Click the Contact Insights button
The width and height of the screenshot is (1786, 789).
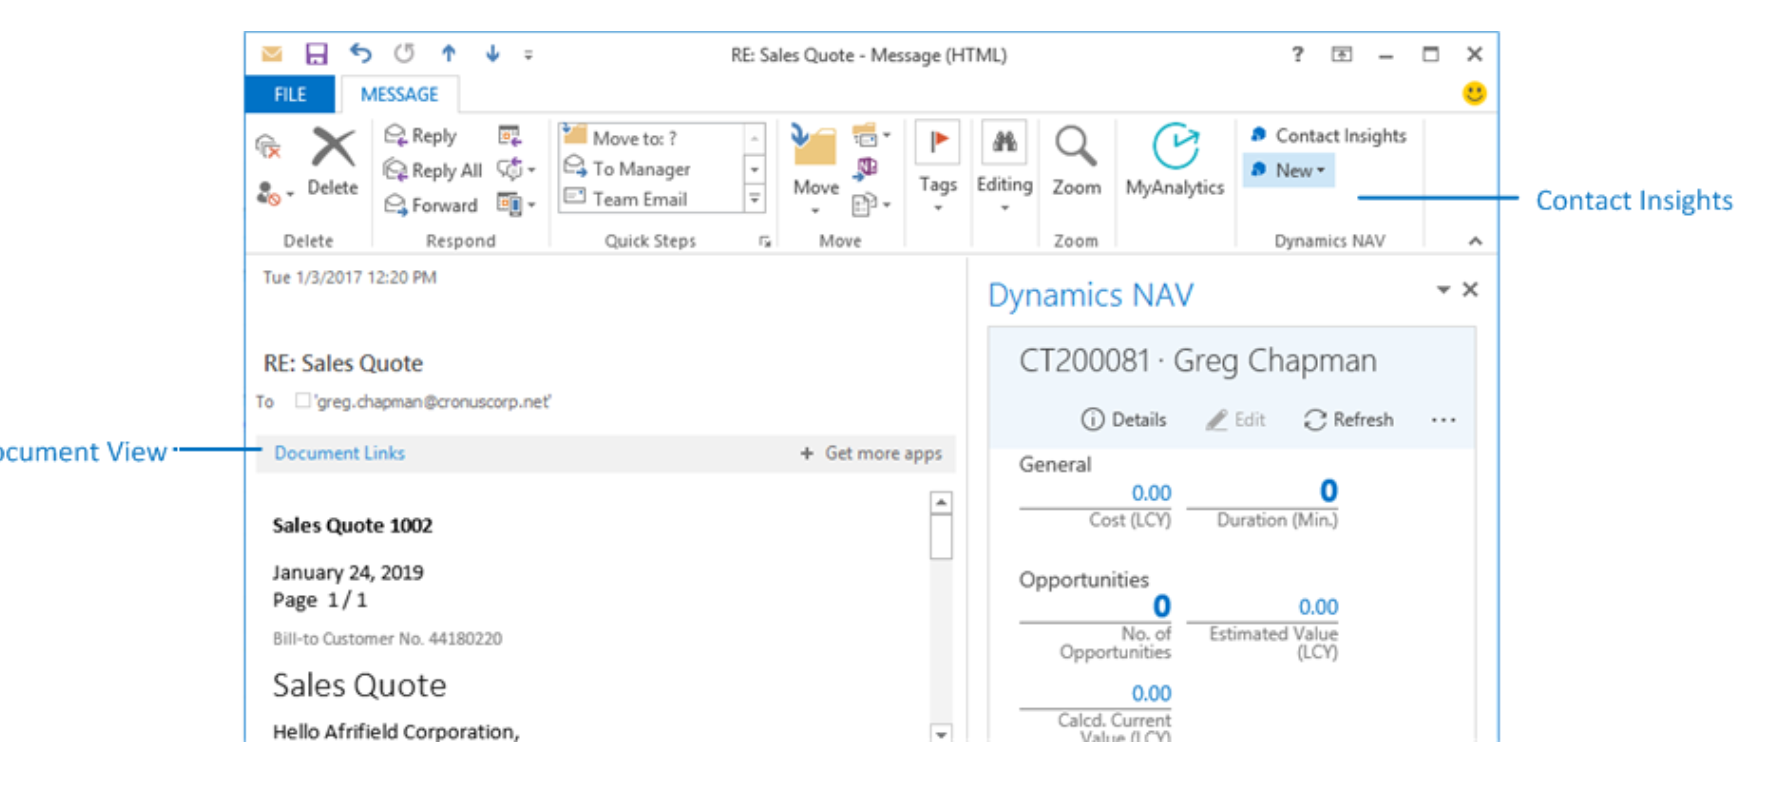1329,135
